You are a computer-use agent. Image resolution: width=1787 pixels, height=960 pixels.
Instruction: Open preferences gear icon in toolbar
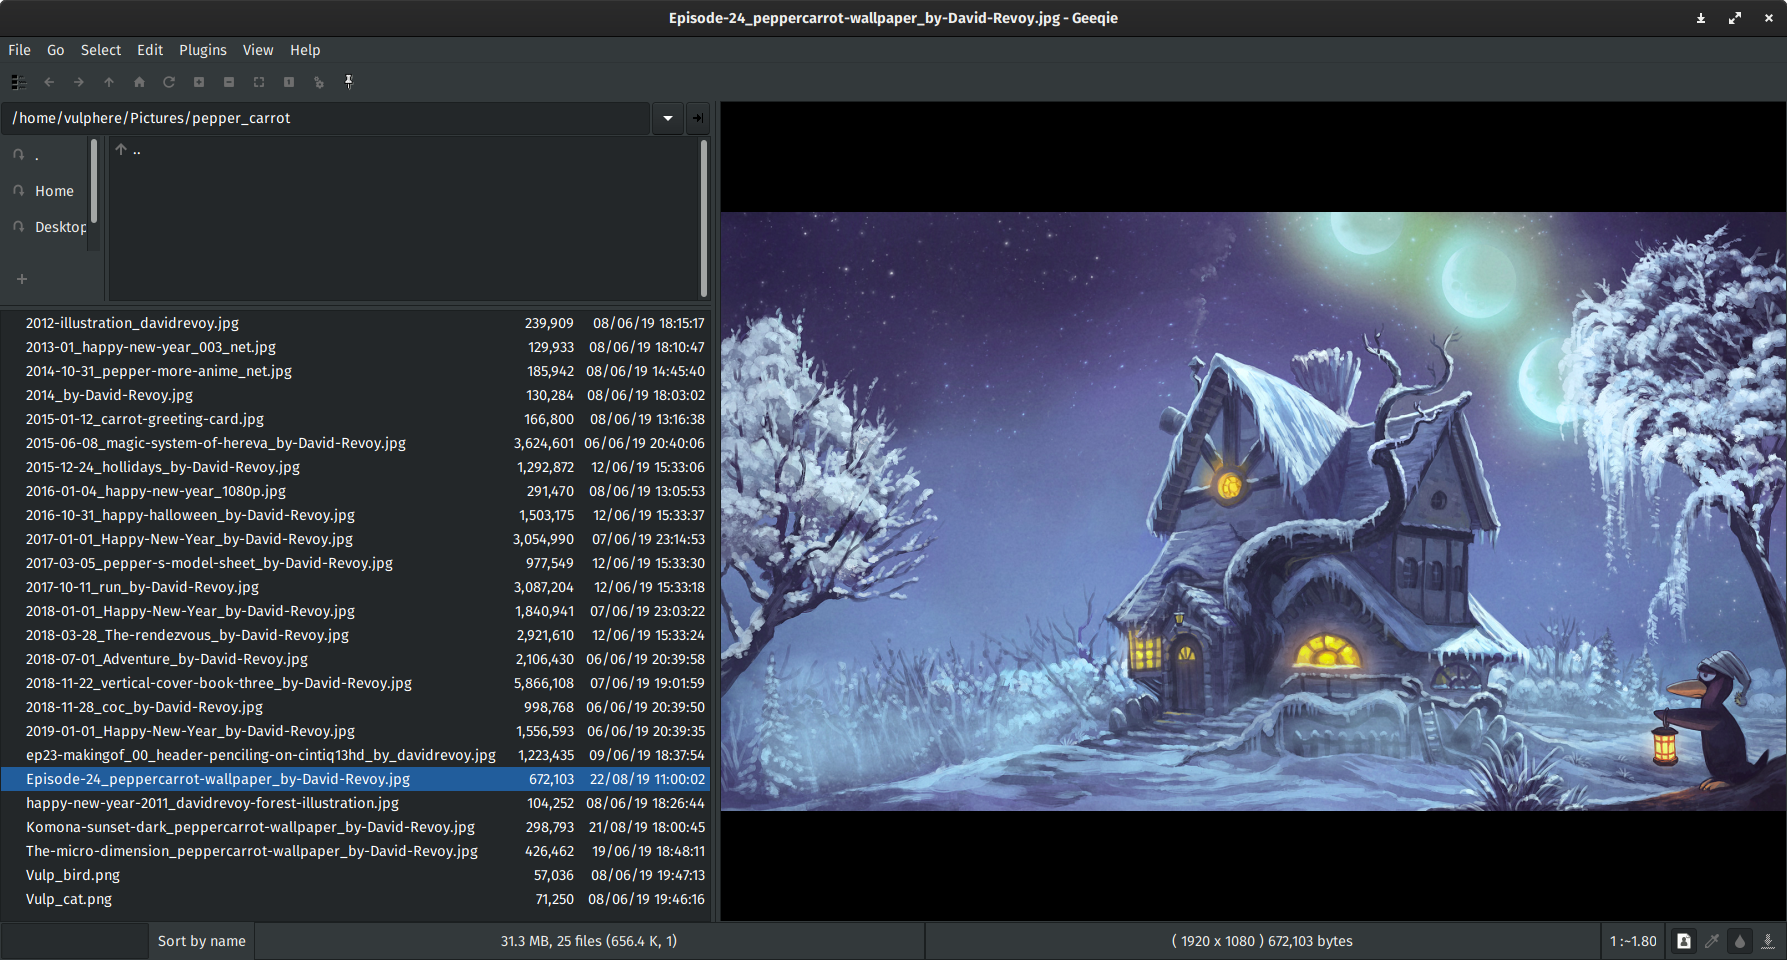[x=319, y=82]
